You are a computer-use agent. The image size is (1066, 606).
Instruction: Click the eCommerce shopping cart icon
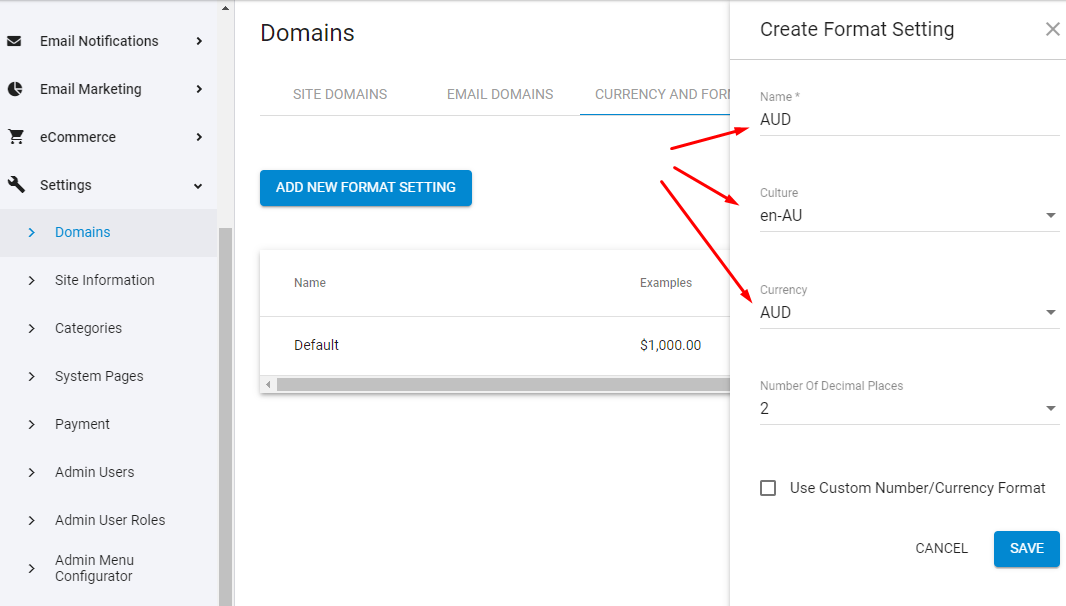[15, 137]
